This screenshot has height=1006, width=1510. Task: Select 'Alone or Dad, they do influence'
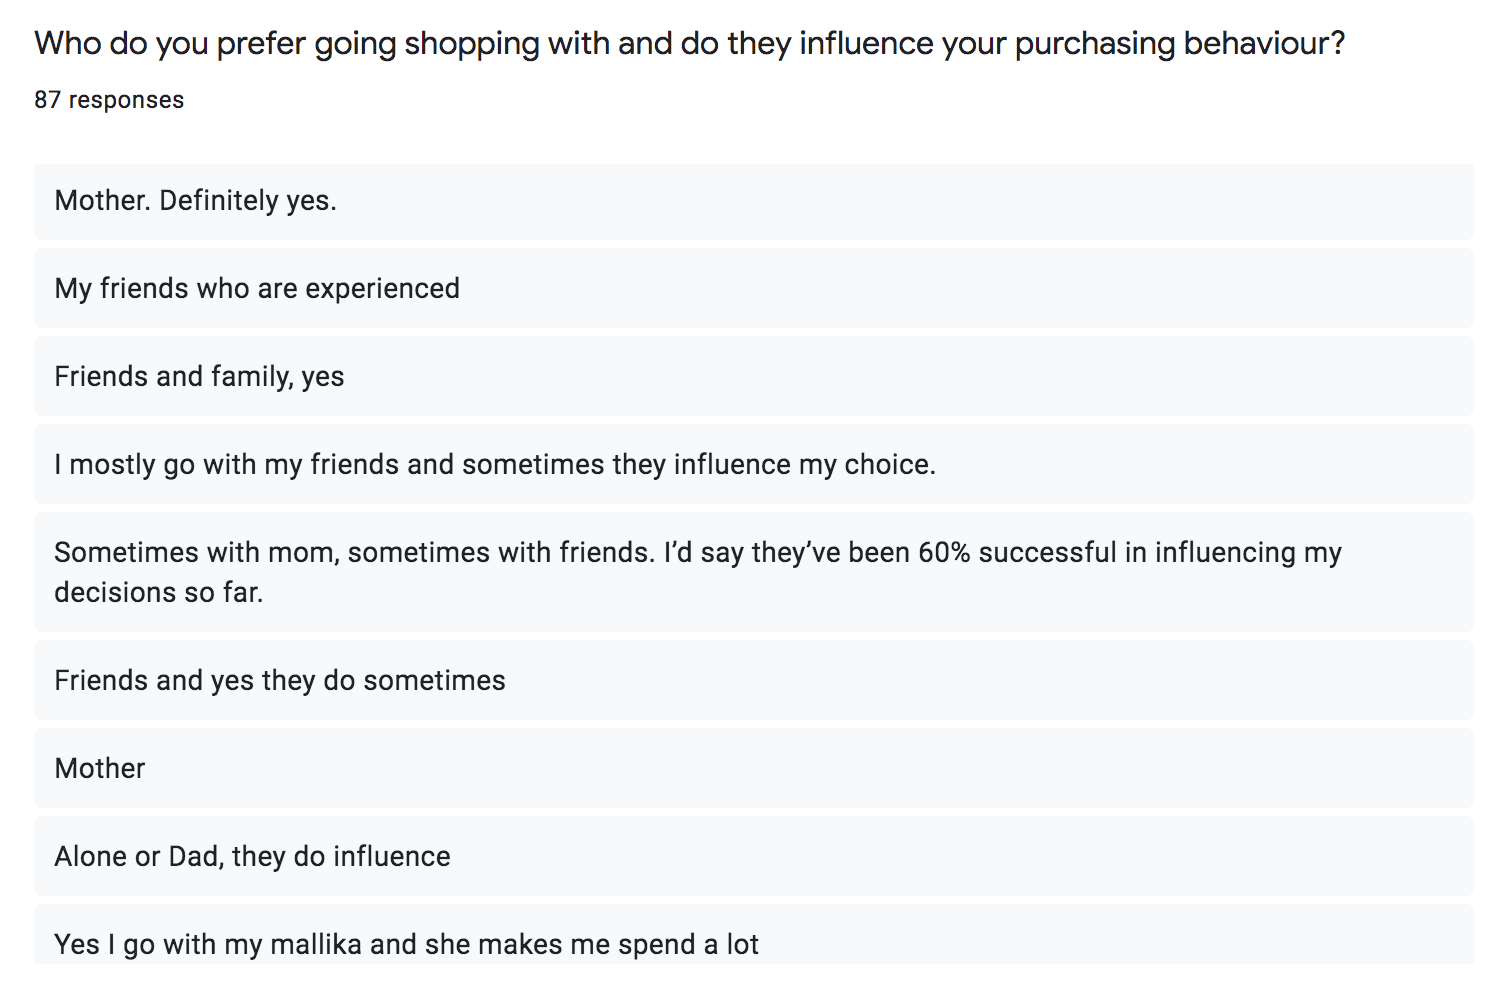point(754,856)
